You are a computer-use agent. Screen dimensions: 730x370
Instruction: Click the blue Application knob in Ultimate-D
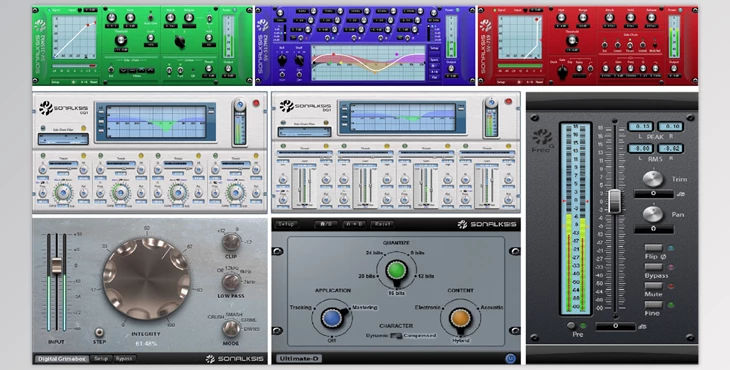pyautogui.click(x=332, y=317)
